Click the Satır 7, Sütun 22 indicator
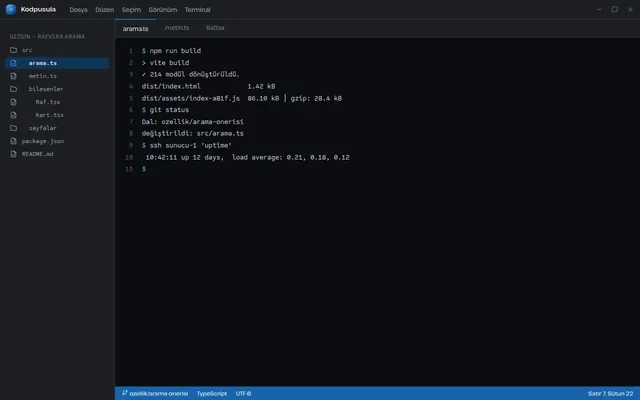Viewport: 640px width, 400px height. pos(611,393)
